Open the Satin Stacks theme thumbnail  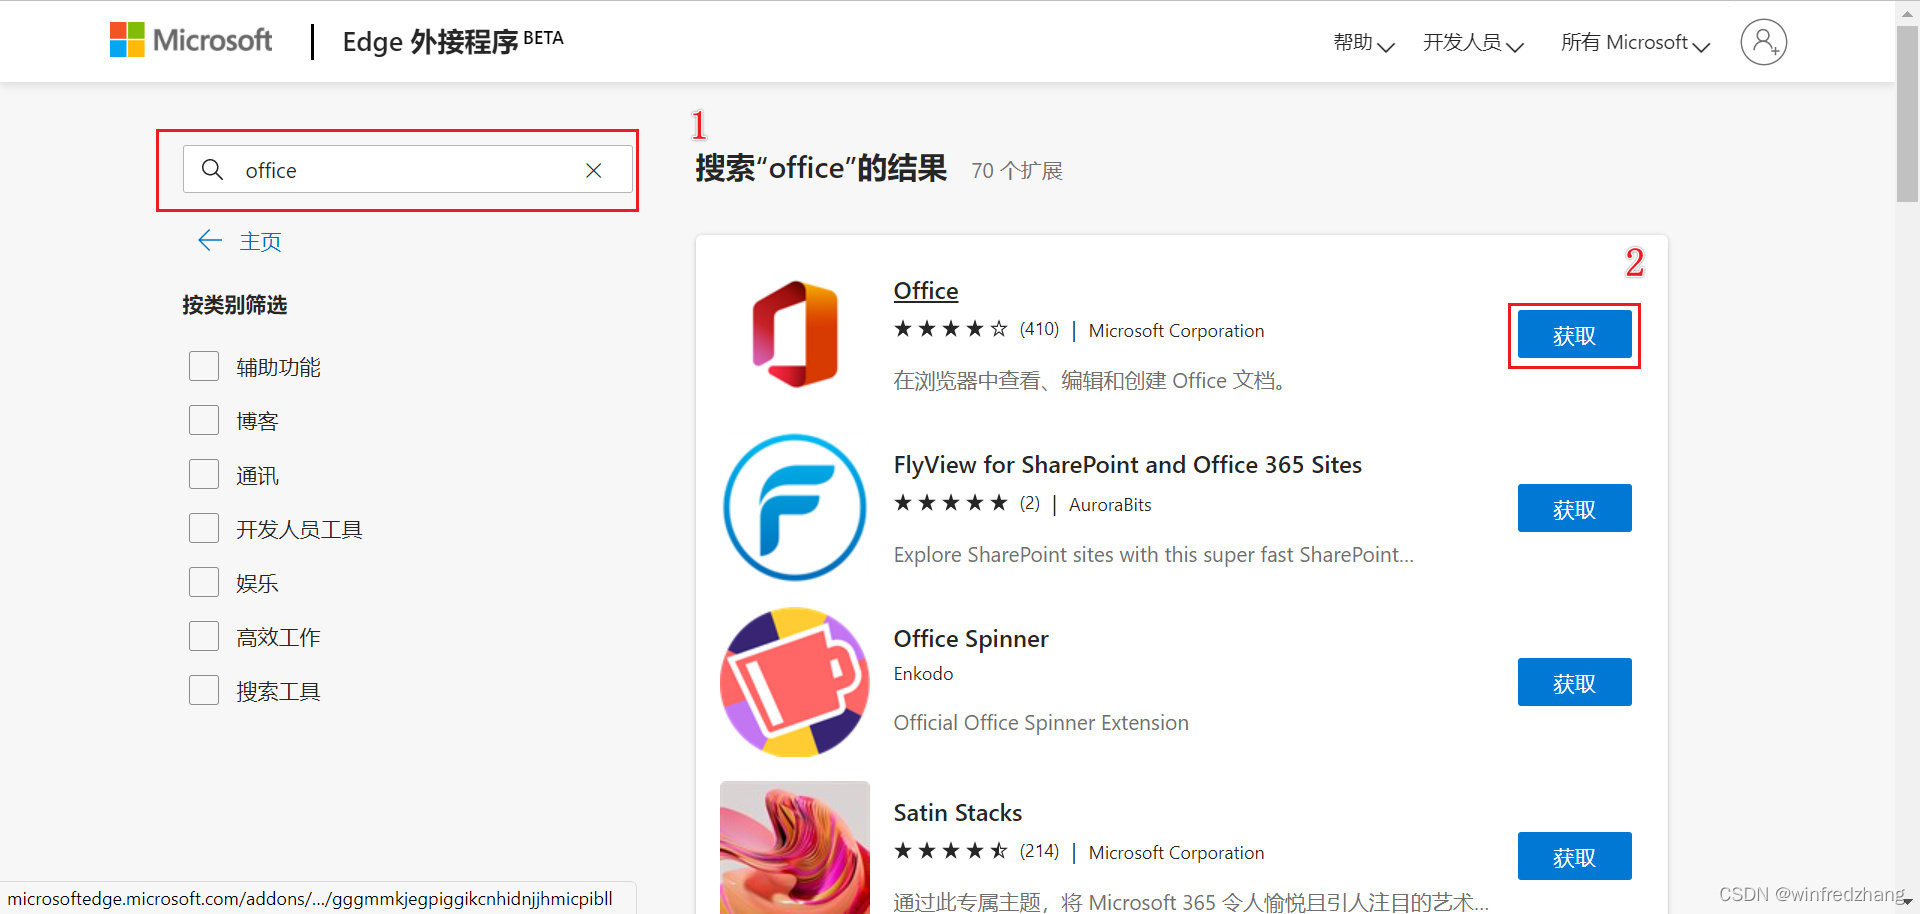click(795, 847)
